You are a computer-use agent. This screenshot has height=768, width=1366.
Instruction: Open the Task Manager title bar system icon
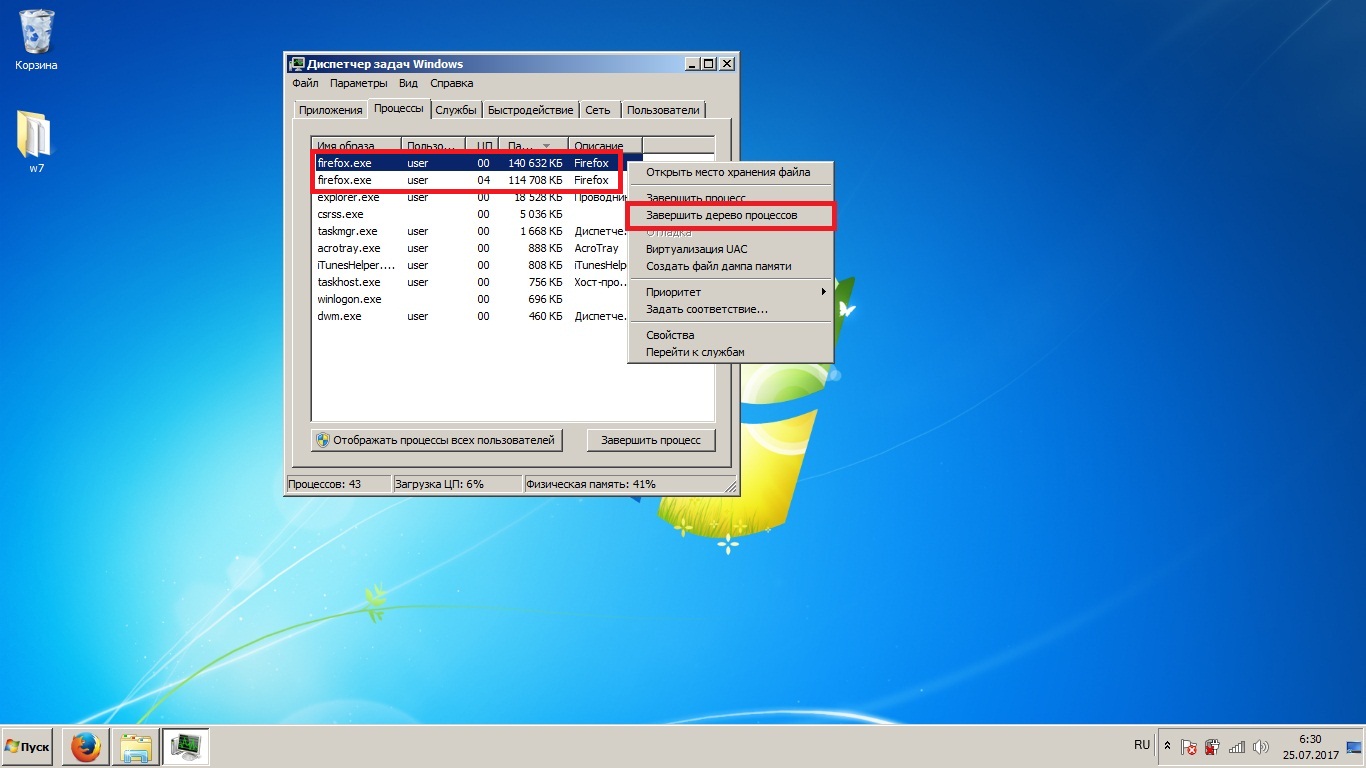(296, 64)
